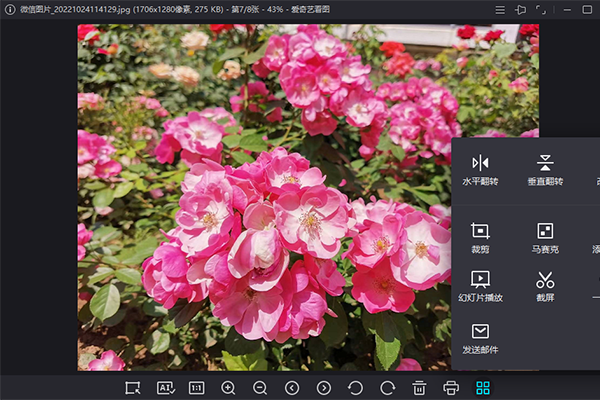The height and width of the screenshot is (400, 600).
Task: Print the current image
Action: click(451, 387)
